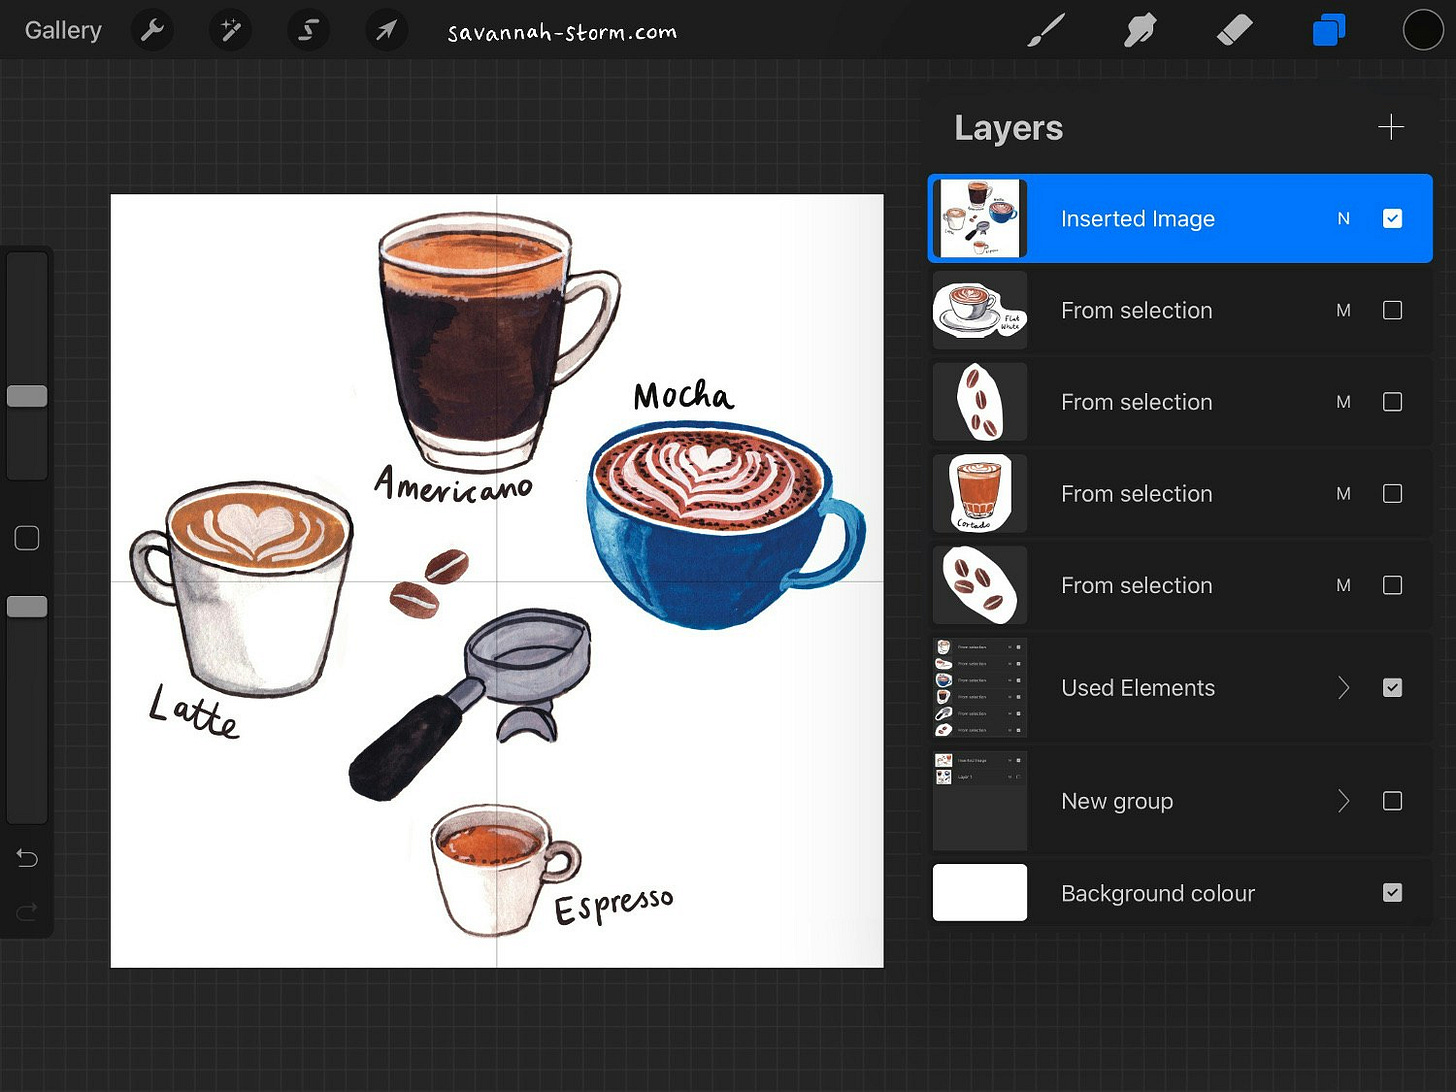
Task: Open the Adjustments magic wand panel
Action: click(x=230, y=30)
